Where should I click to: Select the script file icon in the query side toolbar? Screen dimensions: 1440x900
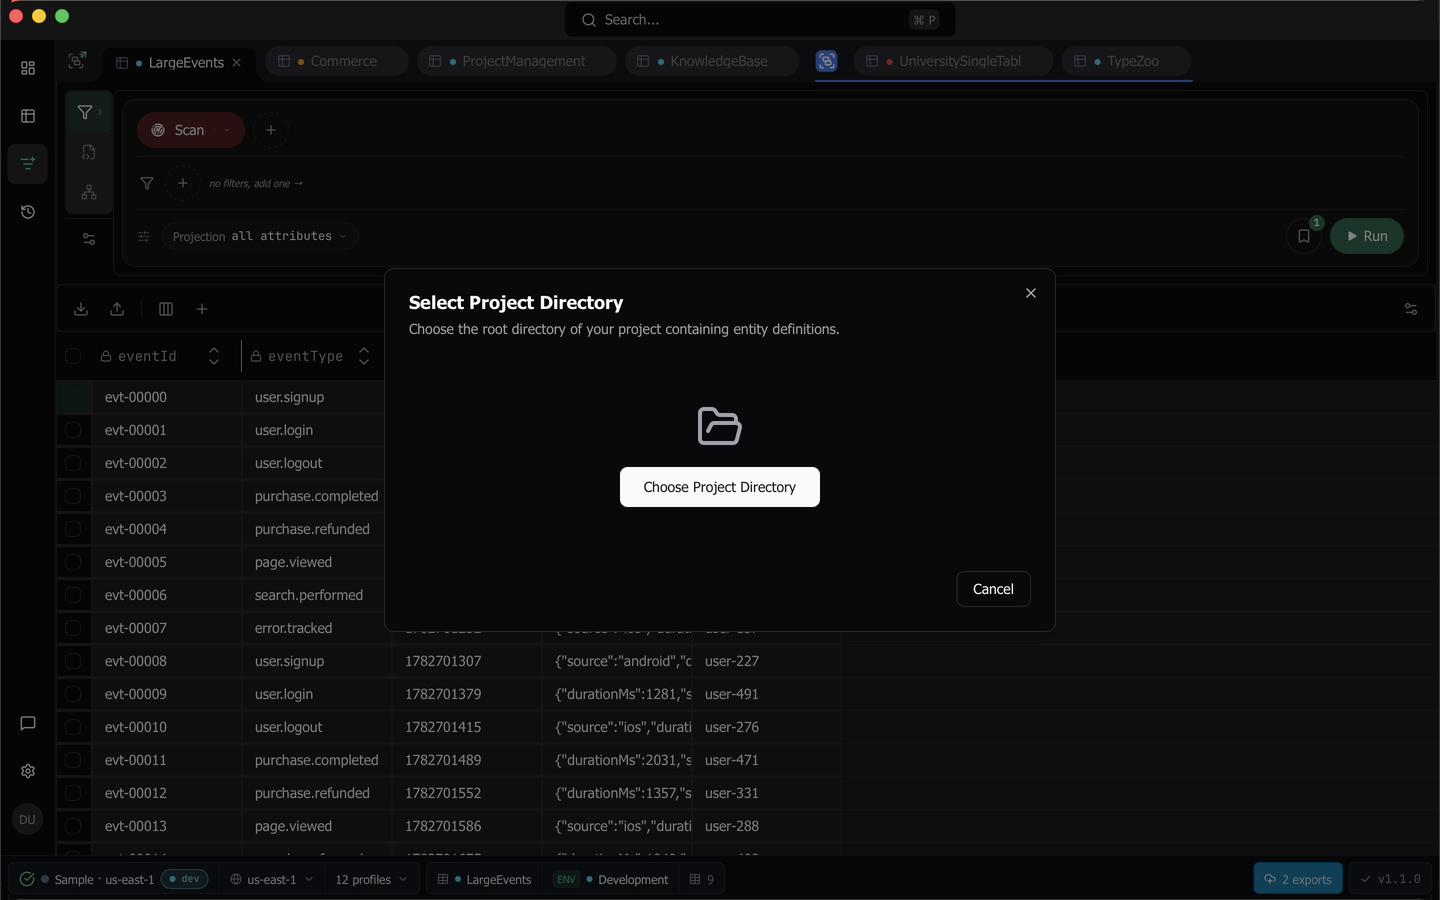click(89, 152)
